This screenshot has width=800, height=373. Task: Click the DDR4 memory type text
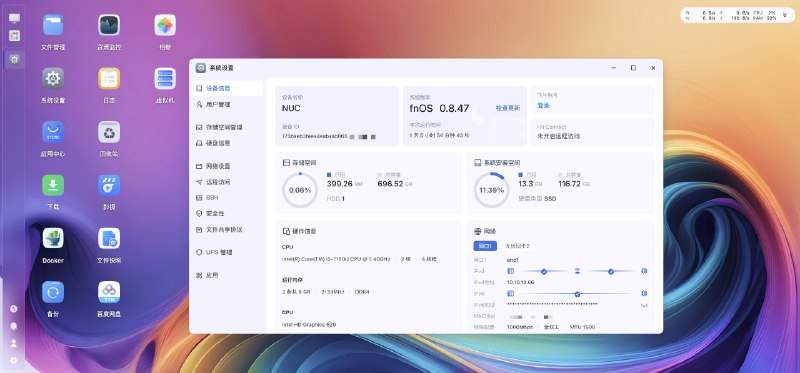click(x=362, y=292)
